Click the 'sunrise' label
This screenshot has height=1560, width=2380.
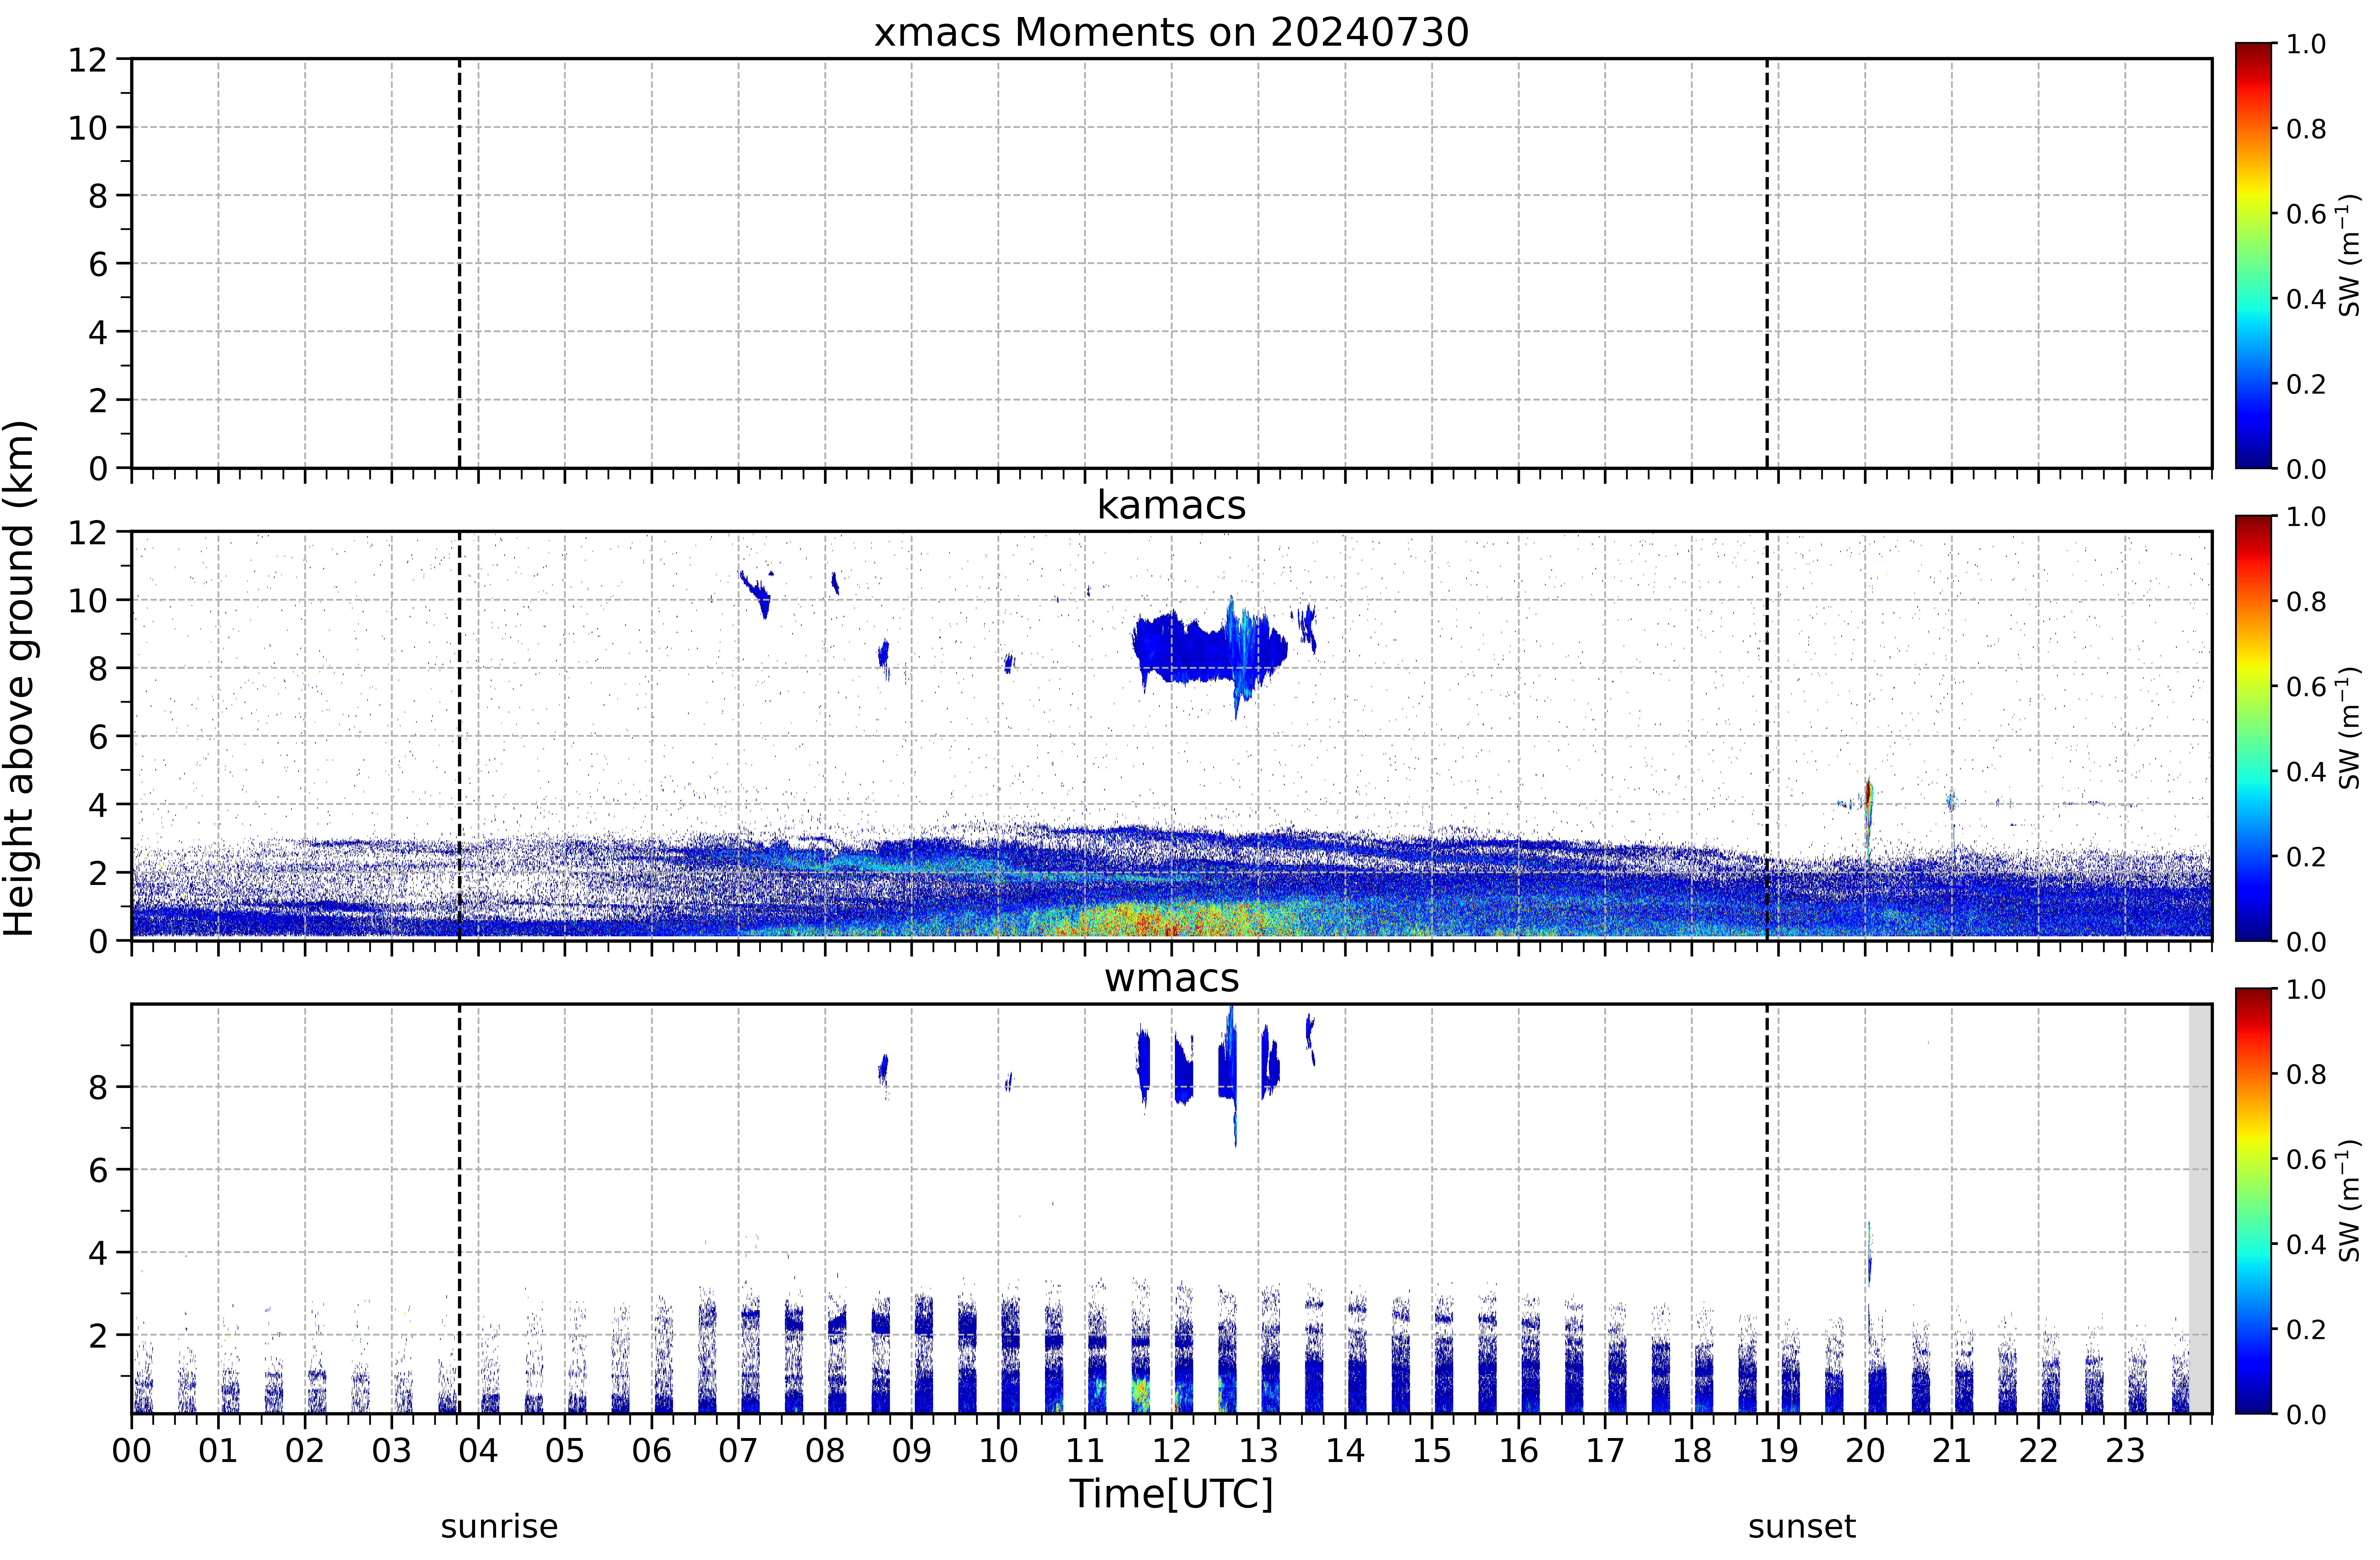499,1527
